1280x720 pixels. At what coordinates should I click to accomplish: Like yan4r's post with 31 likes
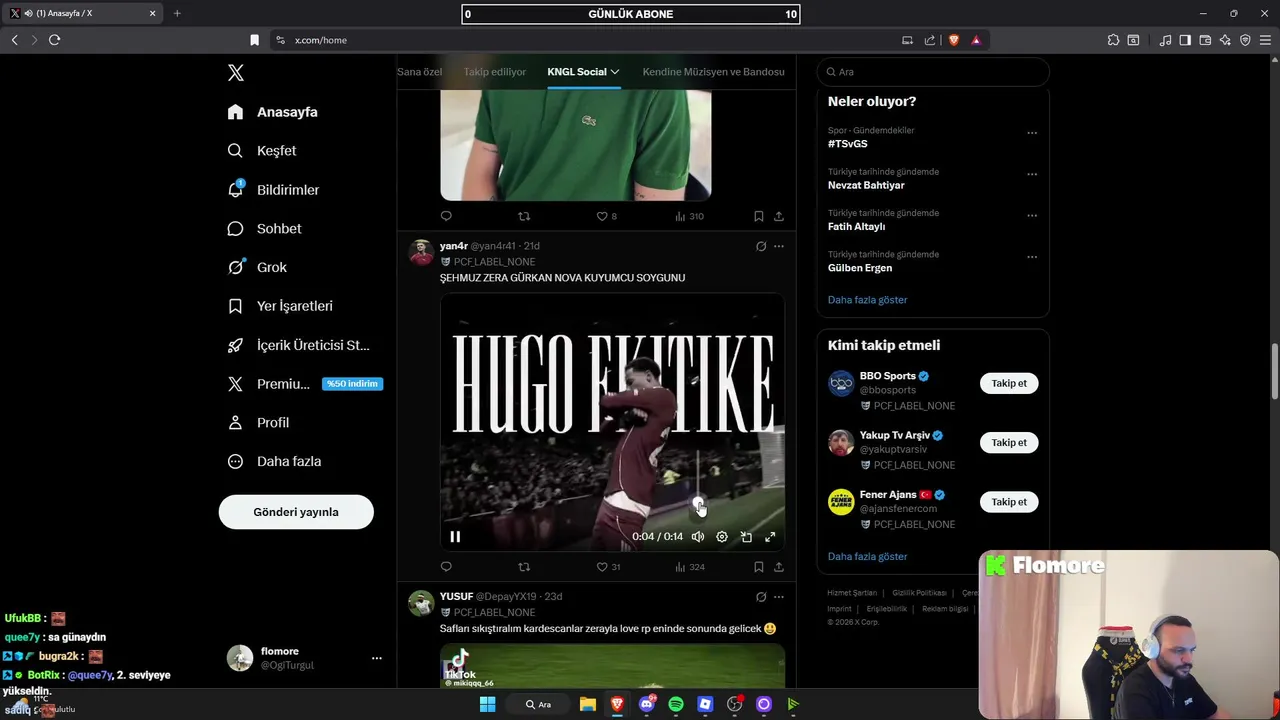coord(608,567)
